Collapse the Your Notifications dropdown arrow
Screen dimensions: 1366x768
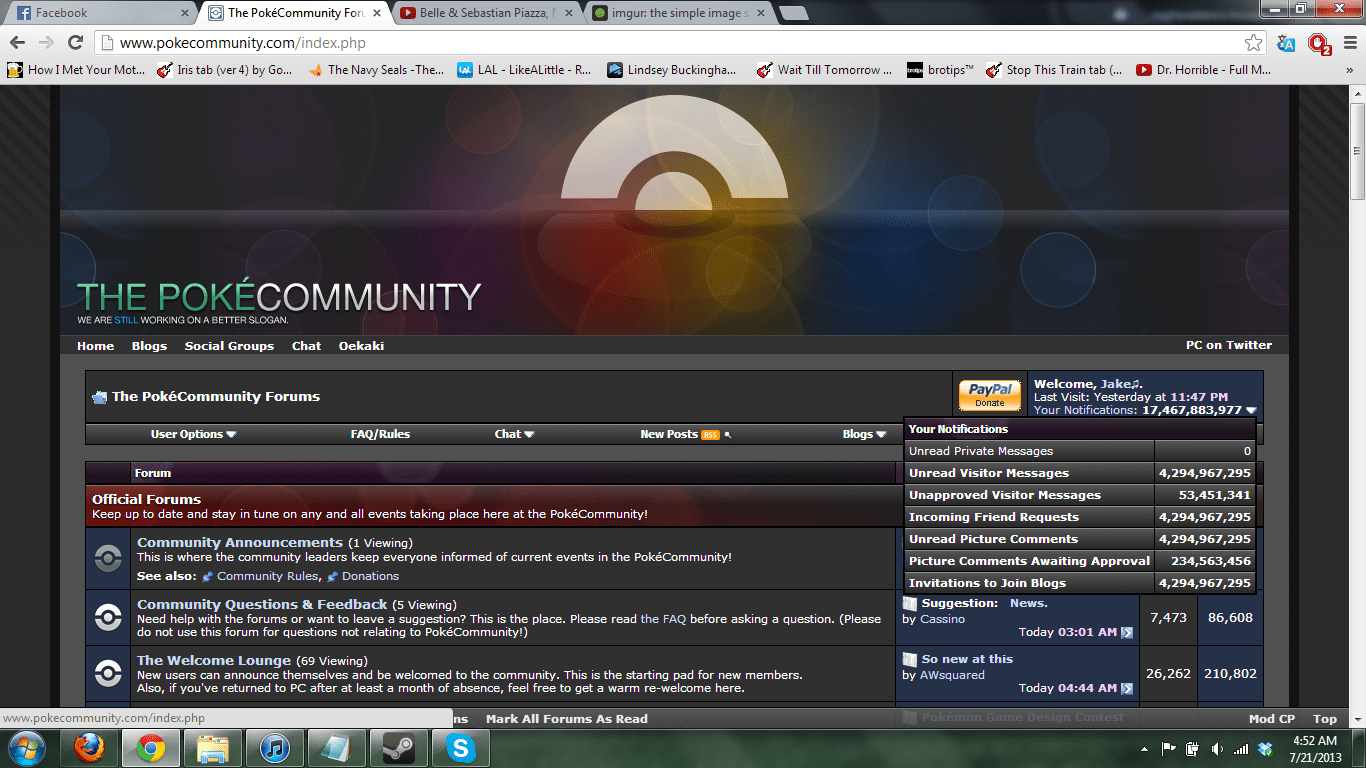pyautogui.click(x=1251, y=410)
